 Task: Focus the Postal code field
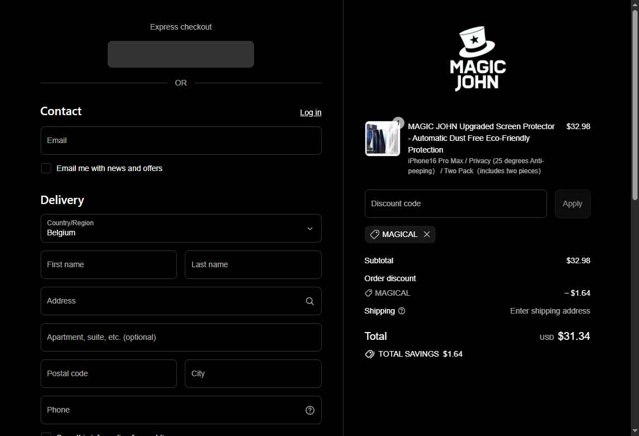[108, 374]
